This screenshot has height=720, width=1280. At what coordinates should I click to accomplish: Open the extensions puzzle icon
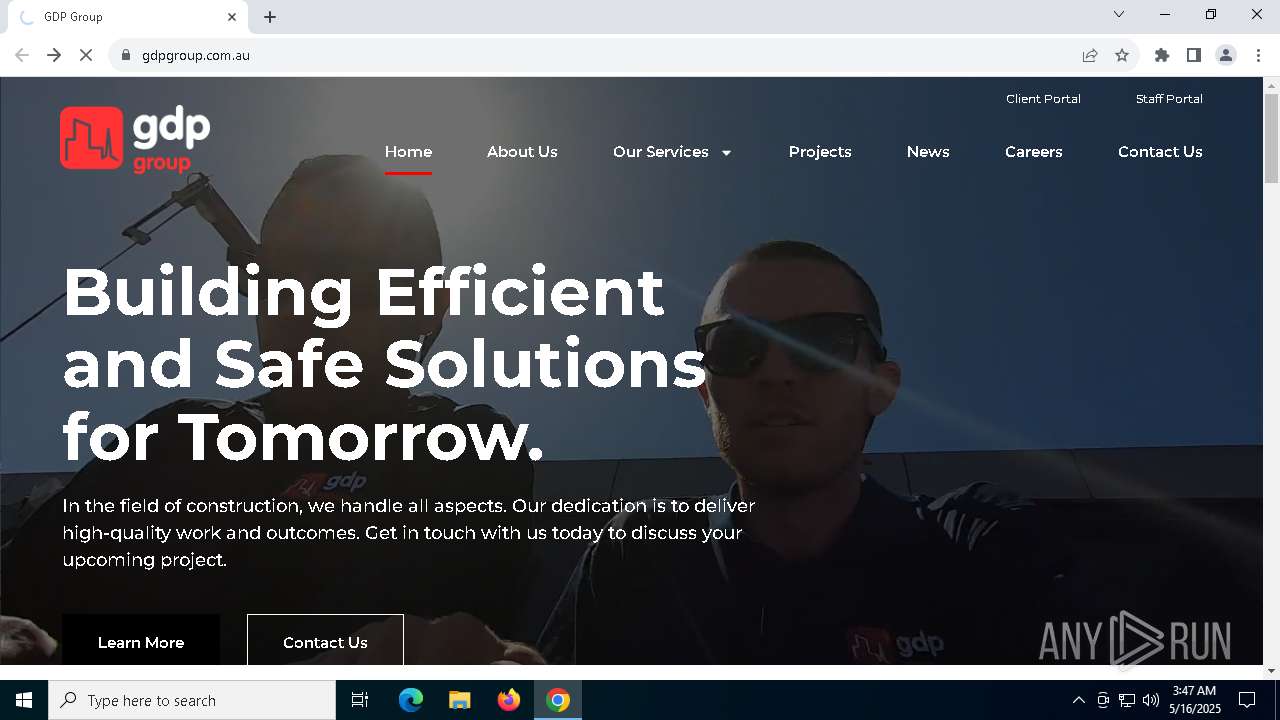coord(1162,55)
